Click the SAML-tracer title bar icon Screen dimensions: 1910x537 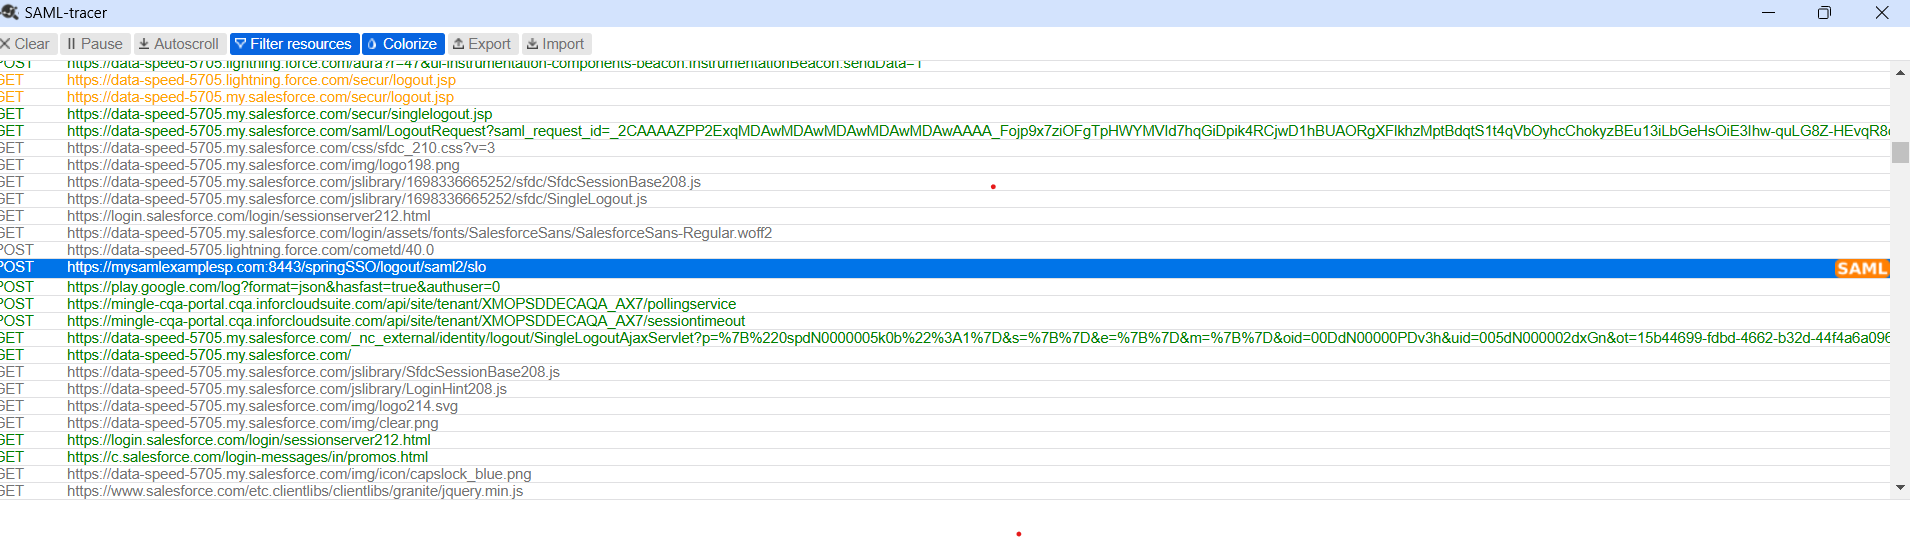[10, 12]
